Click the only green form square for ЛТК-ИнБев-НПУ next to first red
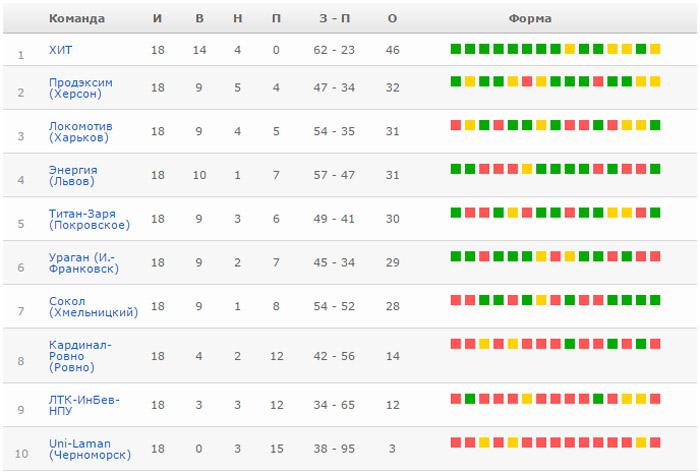Image resolution: width=700 pixels, height=474 pixels. point(470,399)
